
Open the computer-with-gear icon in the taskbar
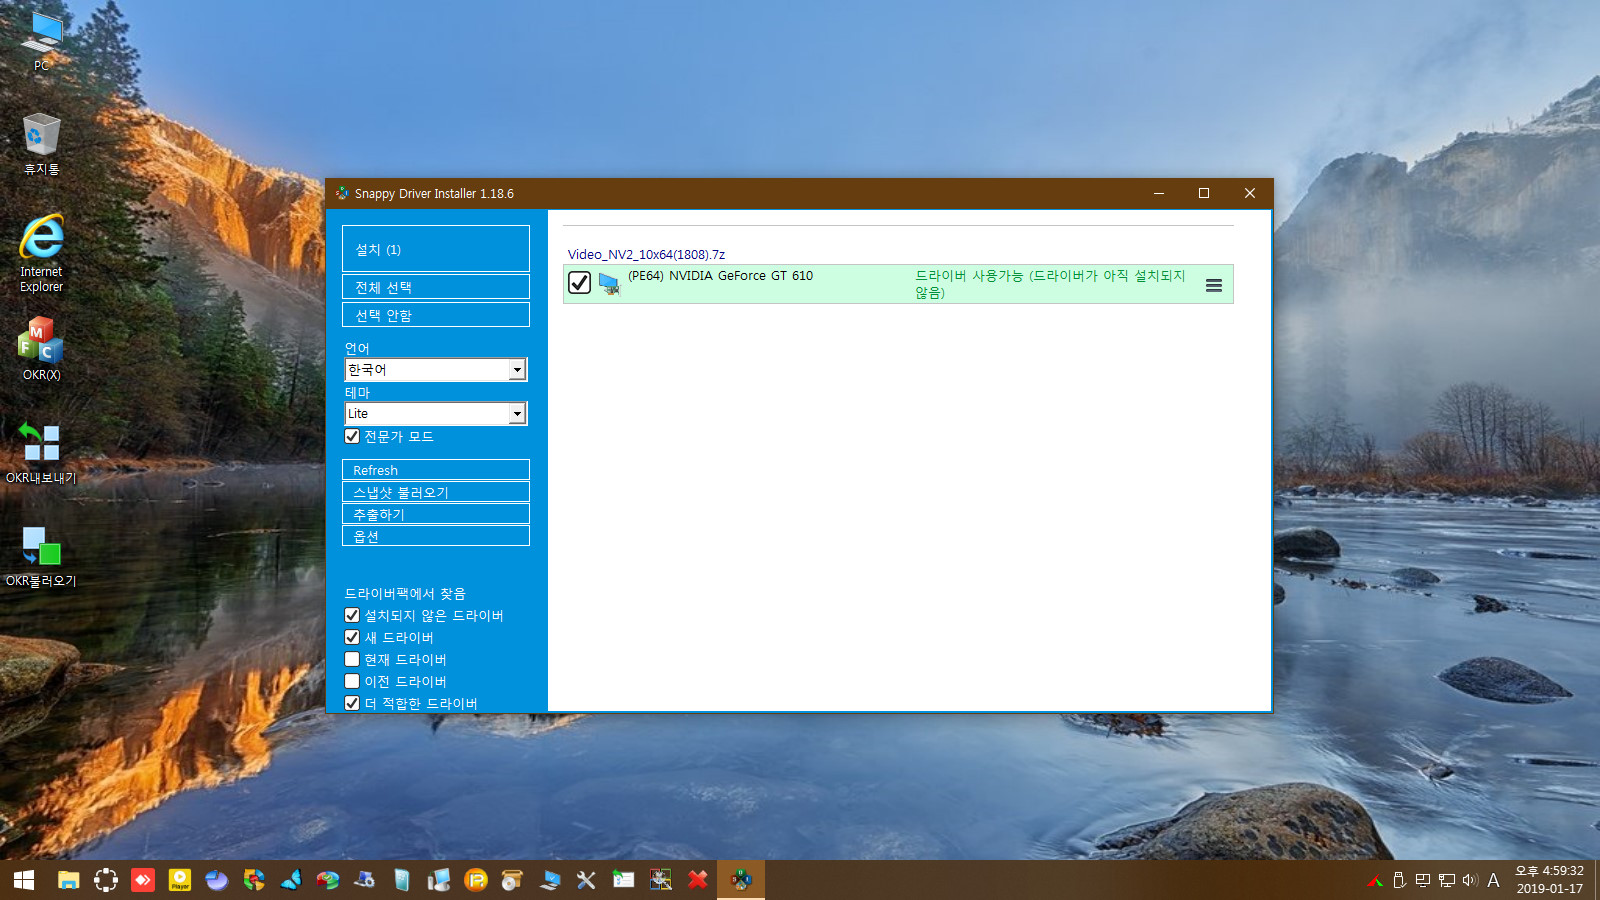(x=364, y=880)
